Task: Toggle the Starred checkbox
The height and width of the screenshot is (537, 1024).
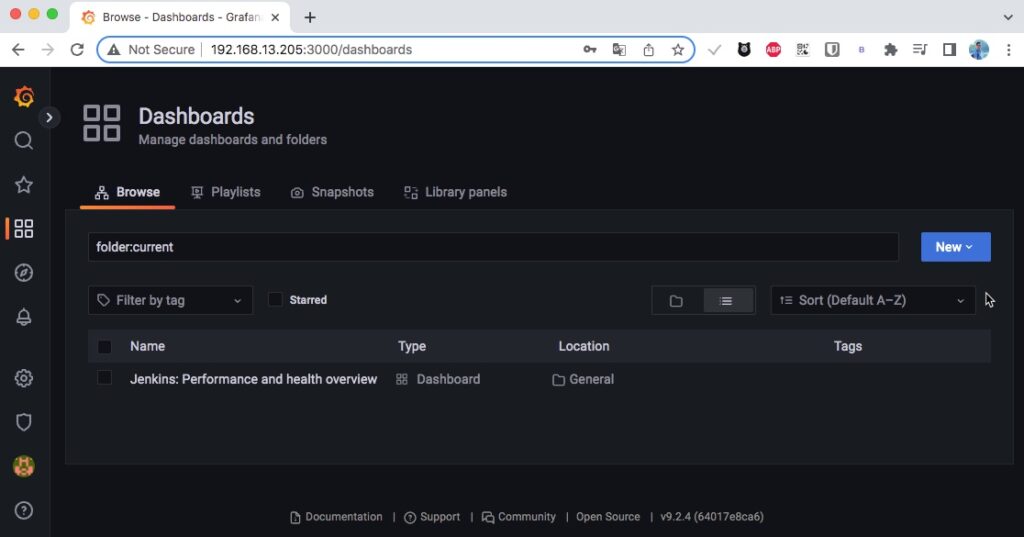Action: [x=275, y=300]
